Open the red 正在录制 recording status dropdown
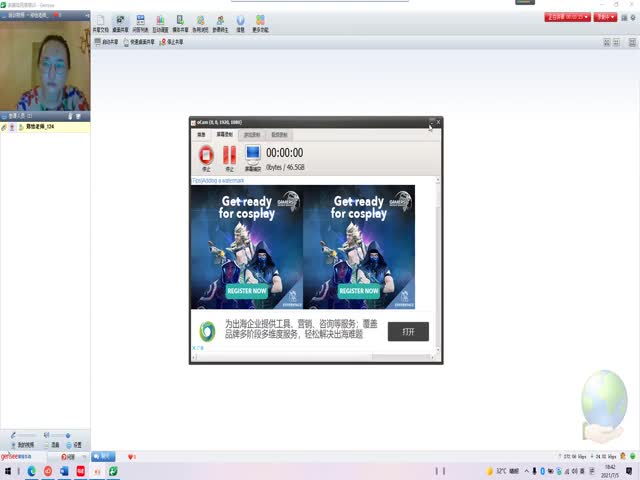The image size is (640, 480). point(566,17)
